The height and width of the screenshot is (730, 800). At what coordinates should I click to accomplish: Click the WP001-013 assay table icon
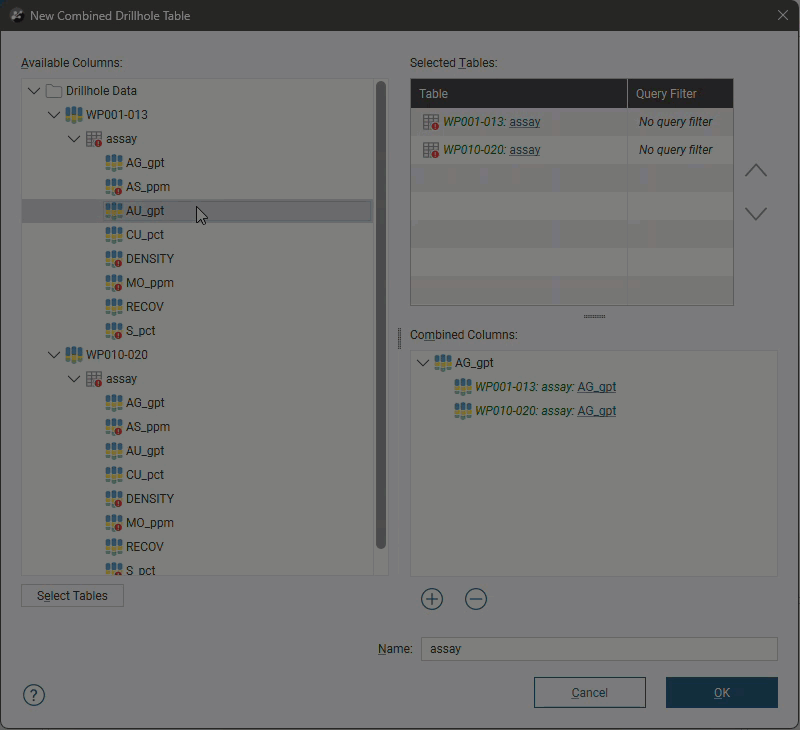[x=94, y=139]
